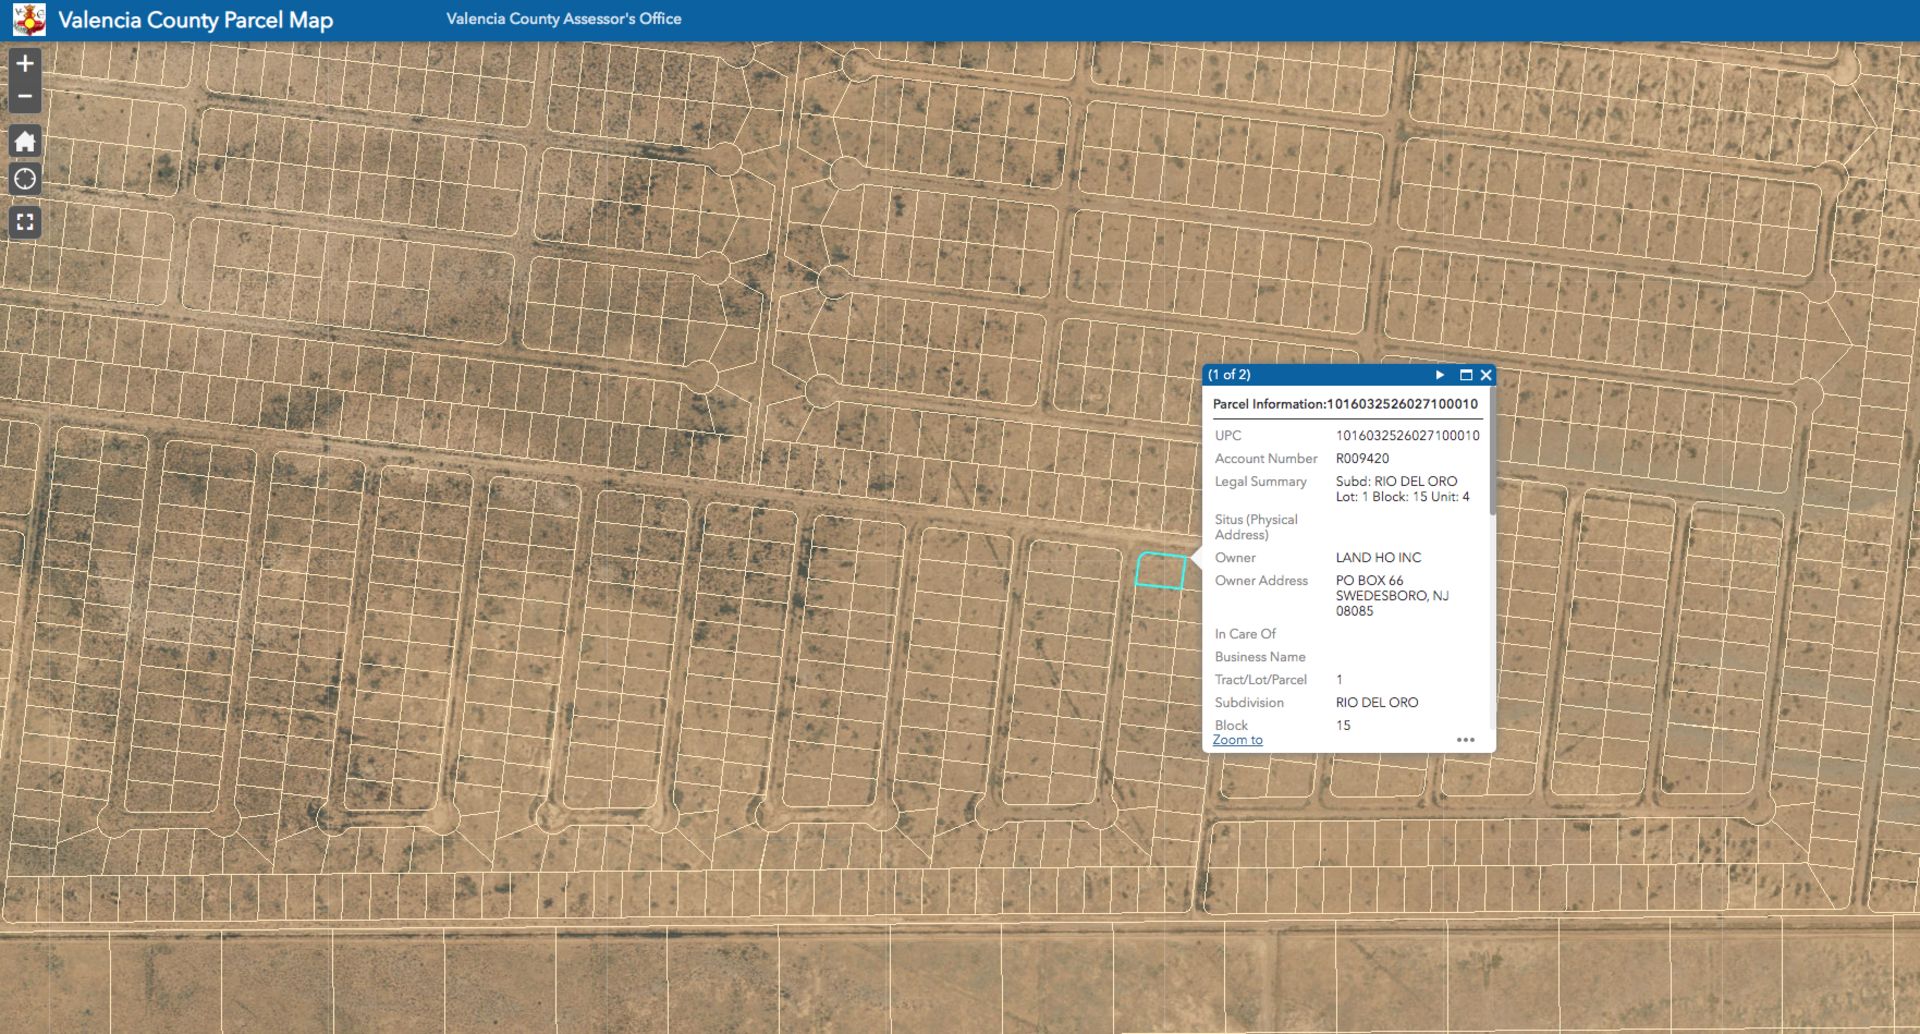Find my location on the map

pyautogui.click(x=25, y=179)
